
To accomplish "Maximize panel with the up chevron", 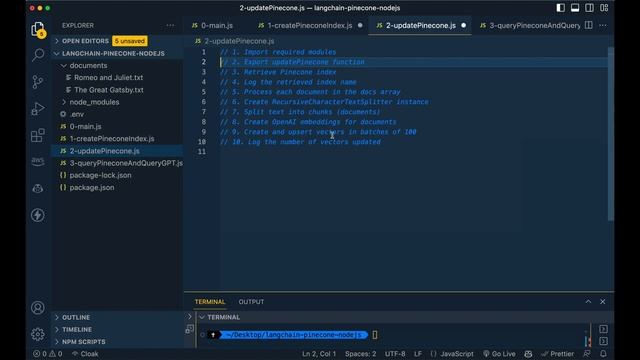I will click(x=588, y=302).
